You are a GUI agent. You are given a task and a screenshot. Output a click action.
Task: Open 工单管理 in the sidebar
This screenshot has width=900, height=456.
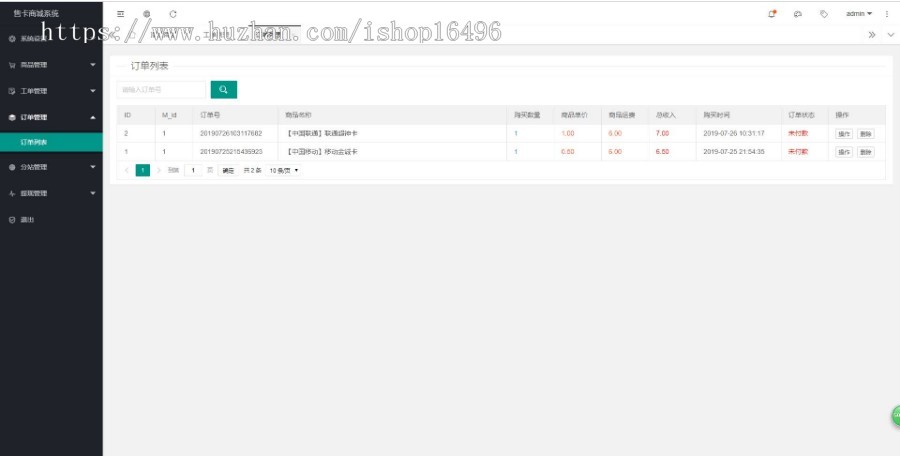pos(34,91)
